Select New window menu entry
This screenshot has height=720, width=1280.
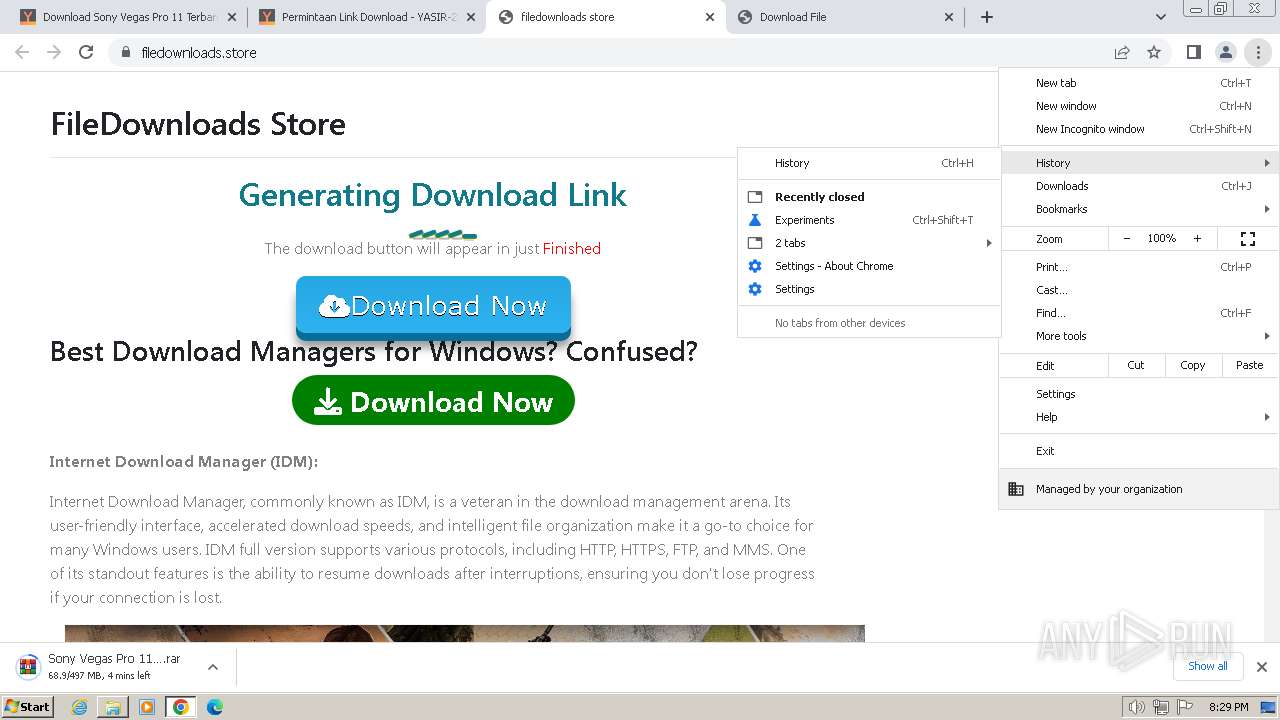(x=1139, y=106)
